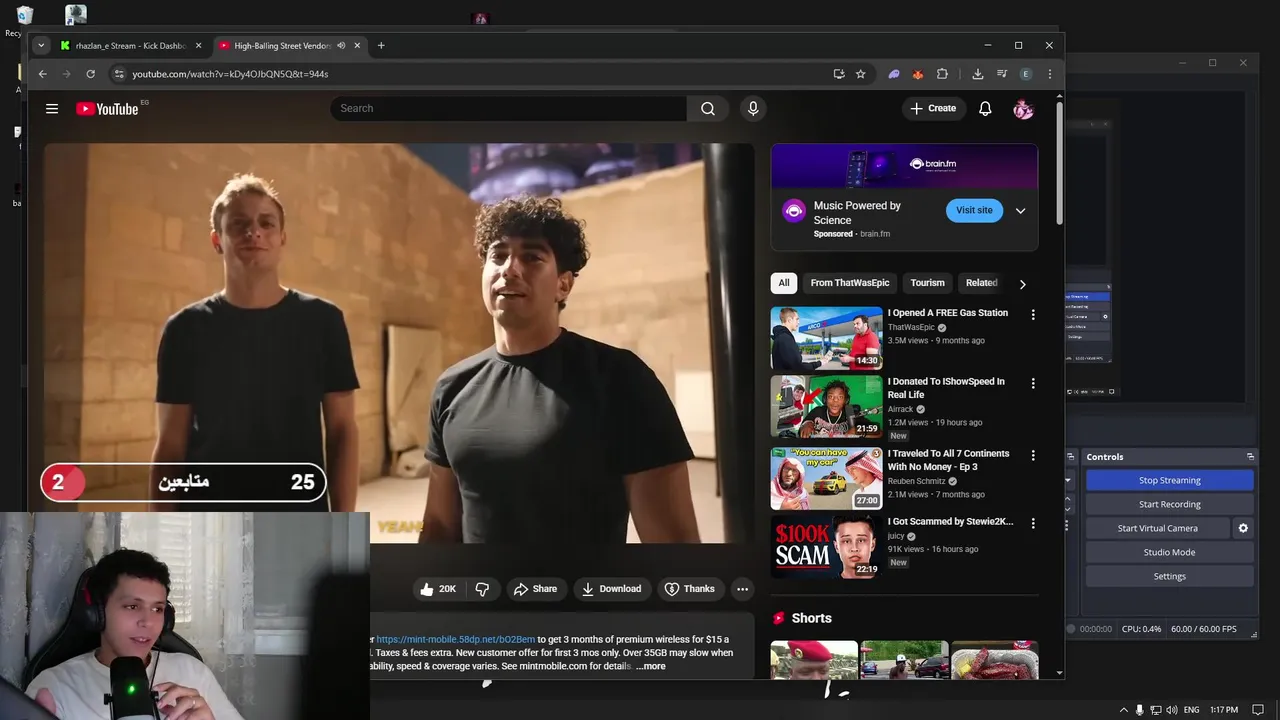This screenshot has height=720, width=1280.
Task: Expand video description with '...more'
Action: point(650,666)
